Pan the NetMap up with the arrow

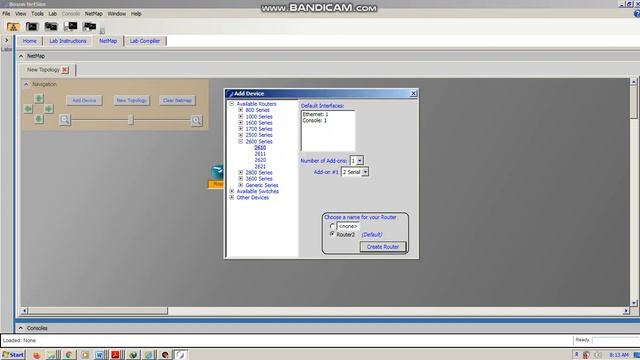click(x=38, y=98)
